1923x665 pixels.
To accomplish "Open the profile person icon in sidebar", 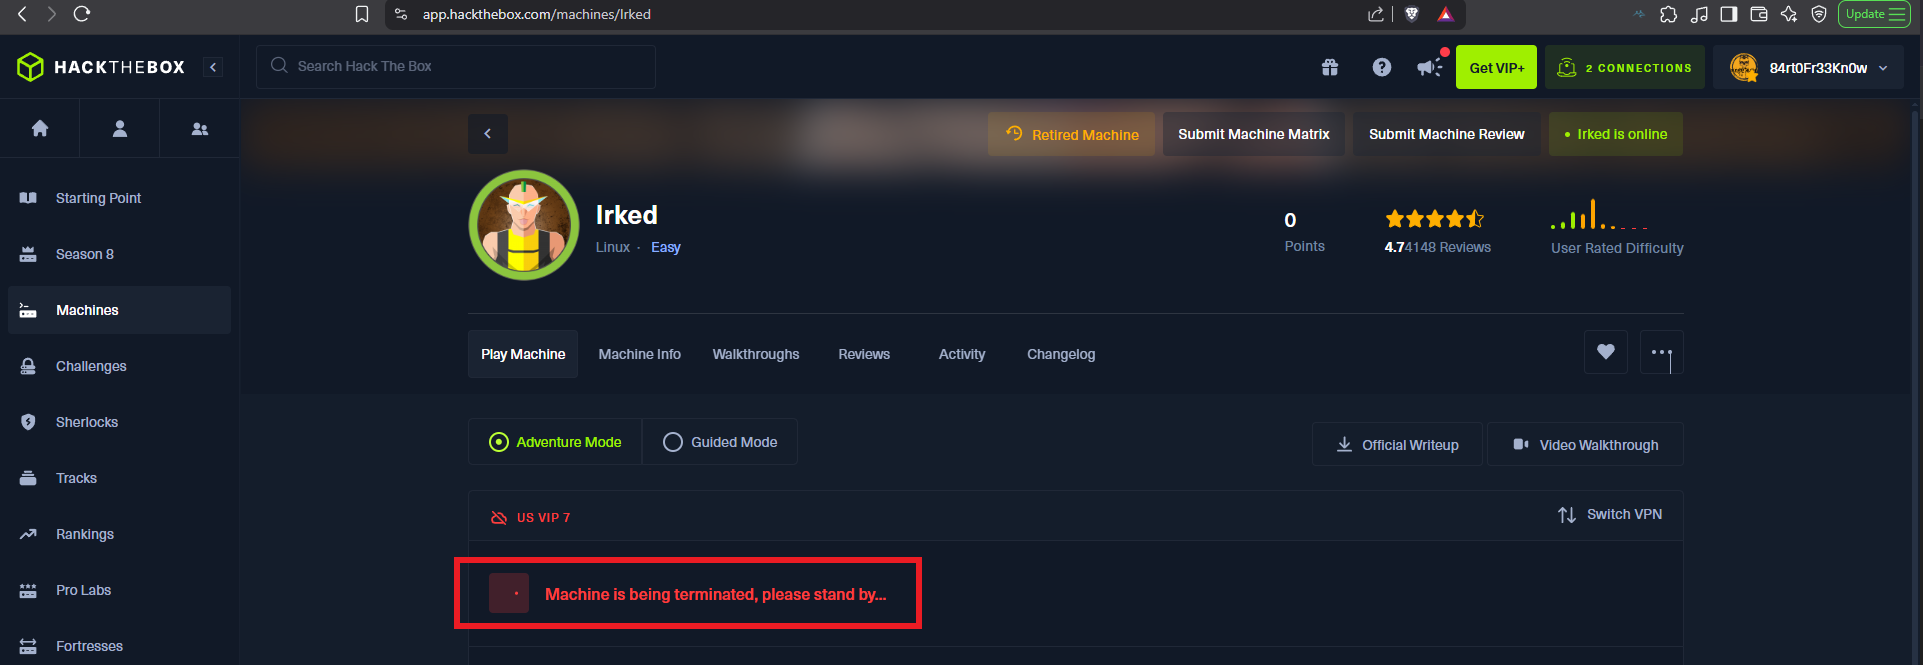I will [120, 128].
